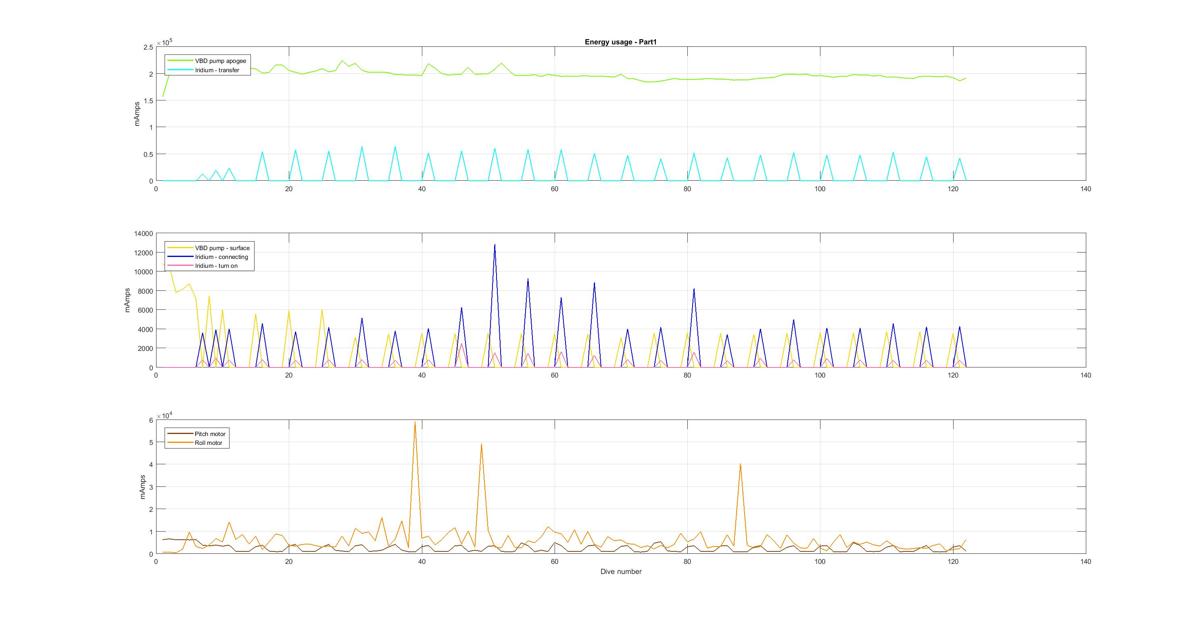Click the 'mAmps' label of the middle plot

click(127, 301)
